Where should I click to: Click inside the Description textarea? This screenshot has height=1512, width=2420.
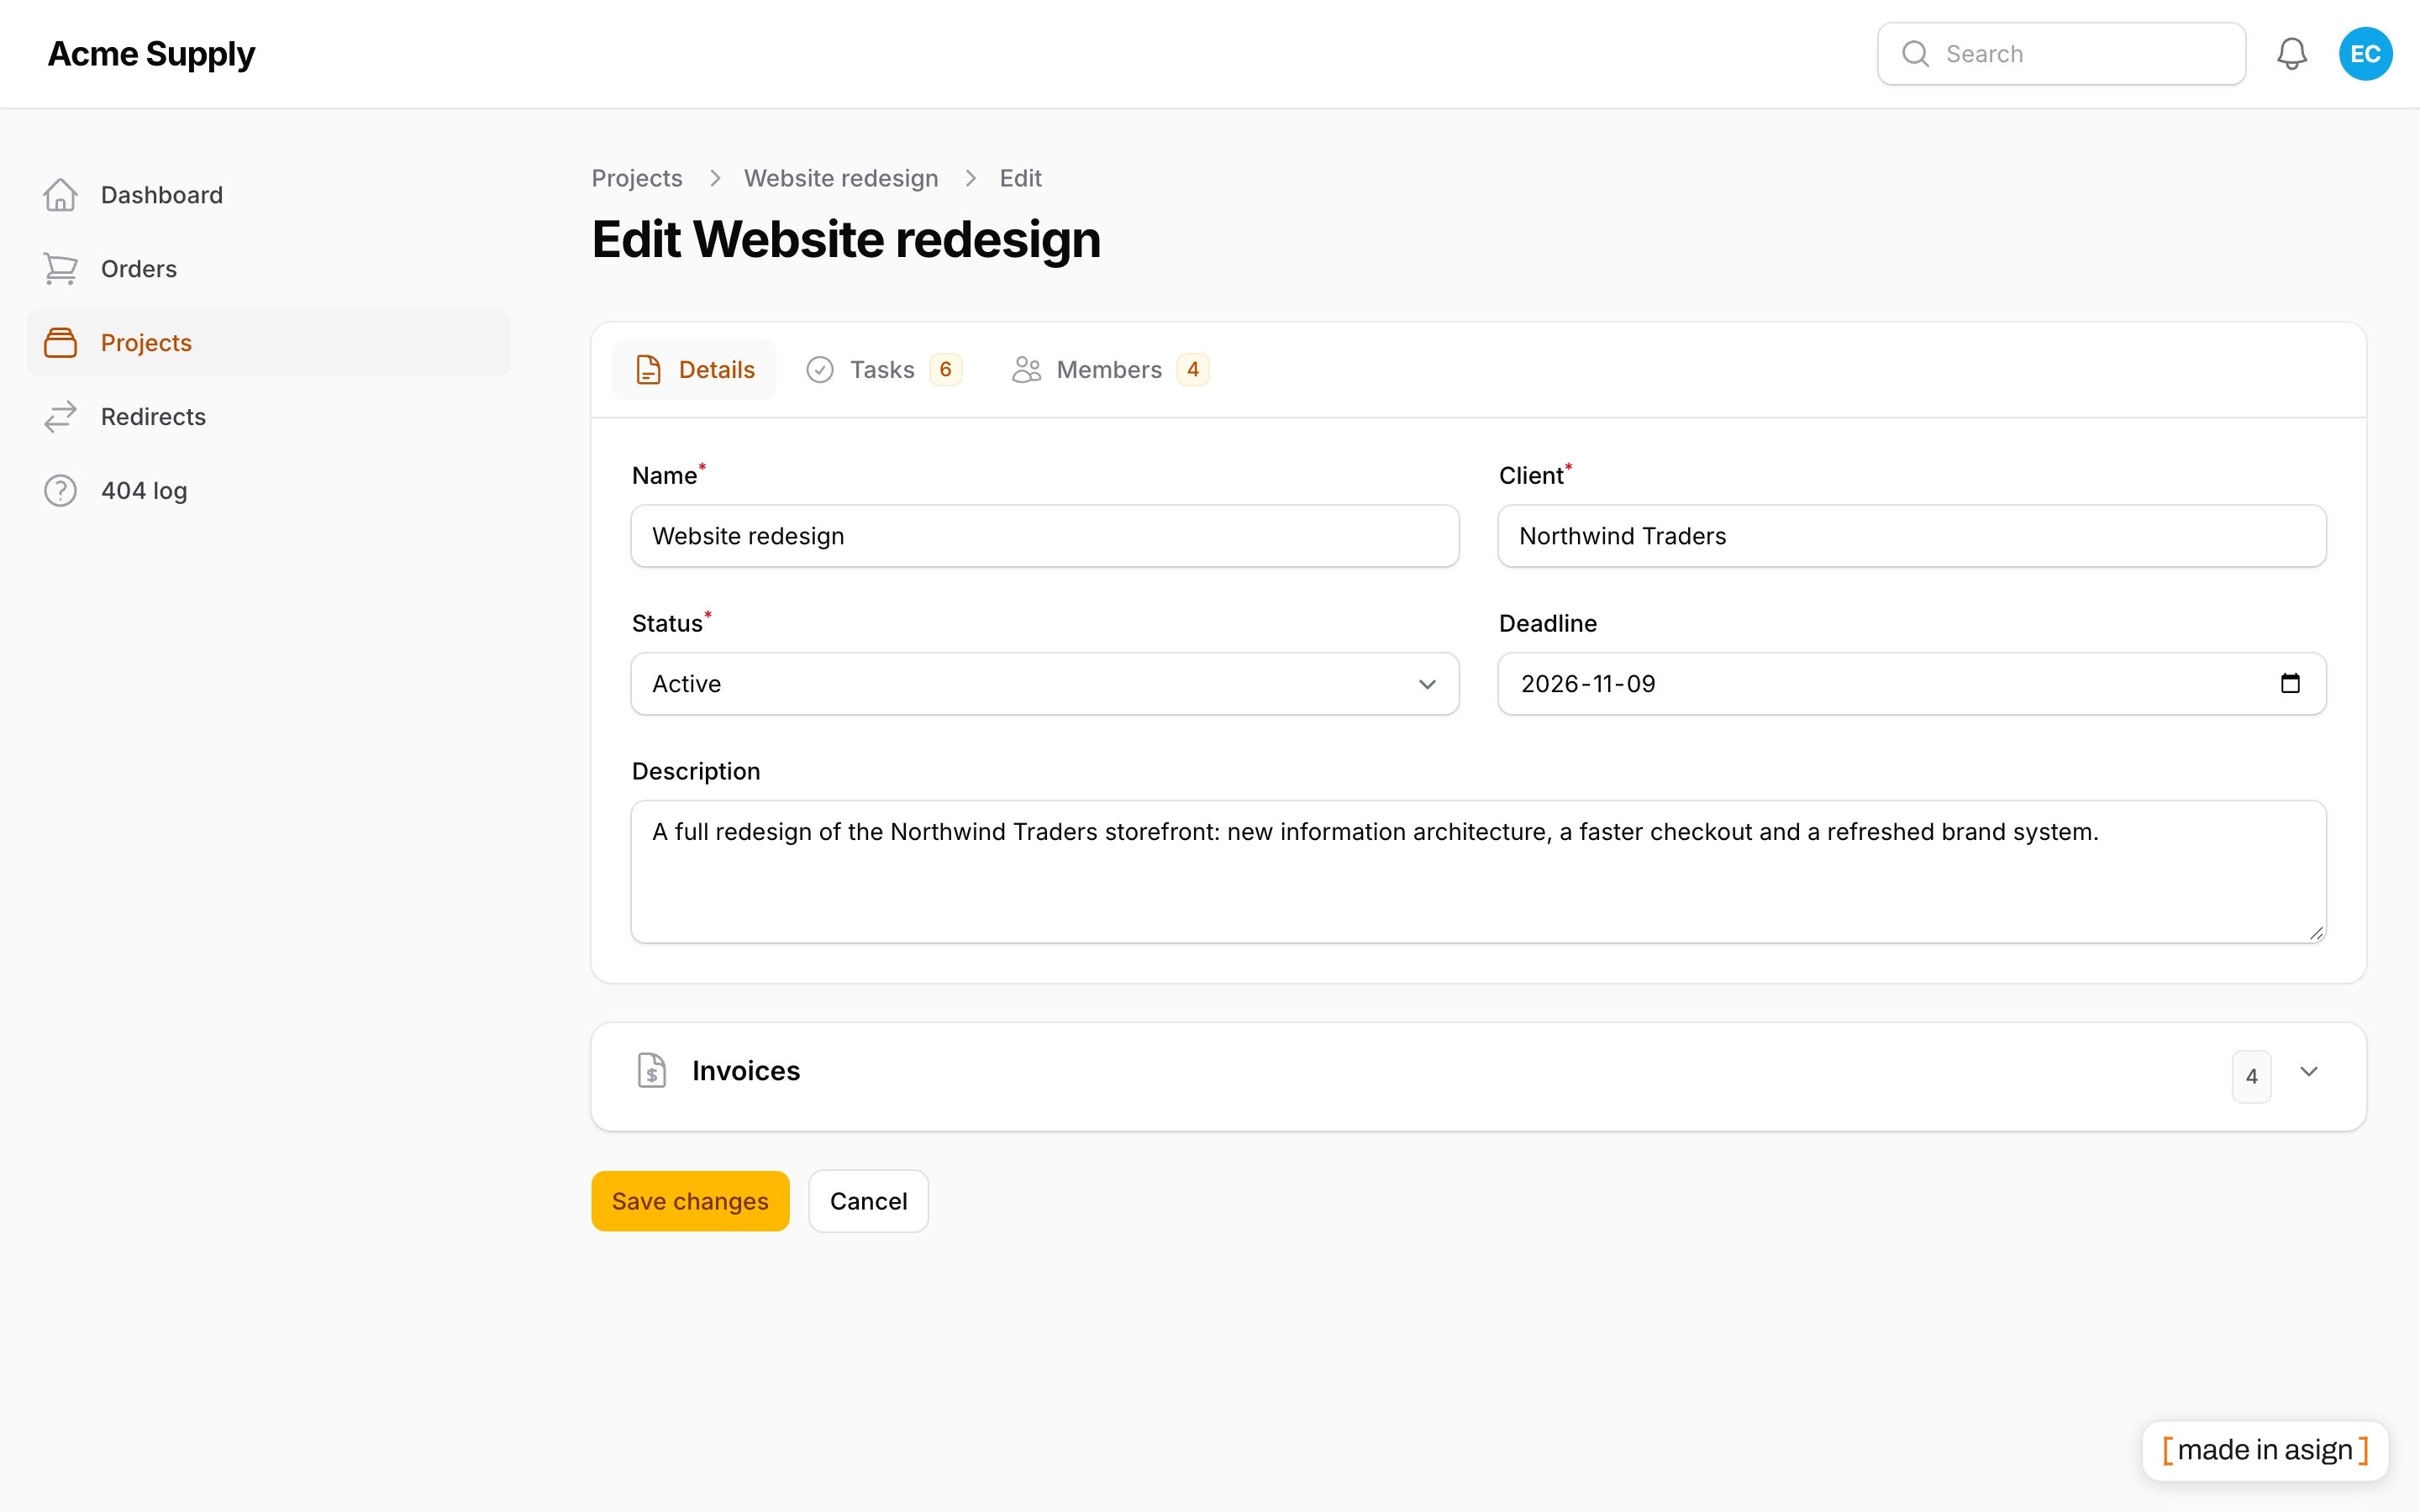tap(1478, 872)
